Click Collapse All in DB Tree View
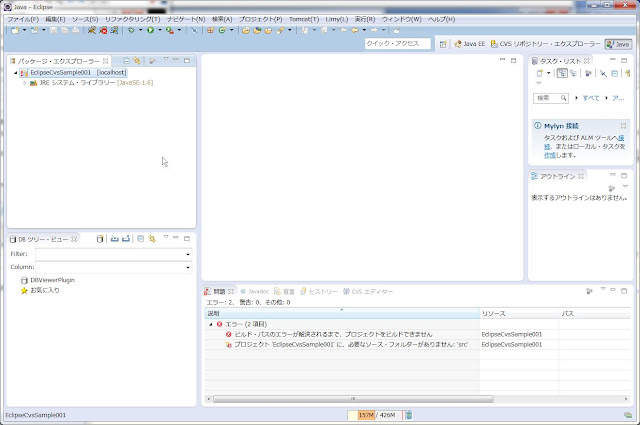The height and width of the screenshot is (425, 640). coord(140,239)
